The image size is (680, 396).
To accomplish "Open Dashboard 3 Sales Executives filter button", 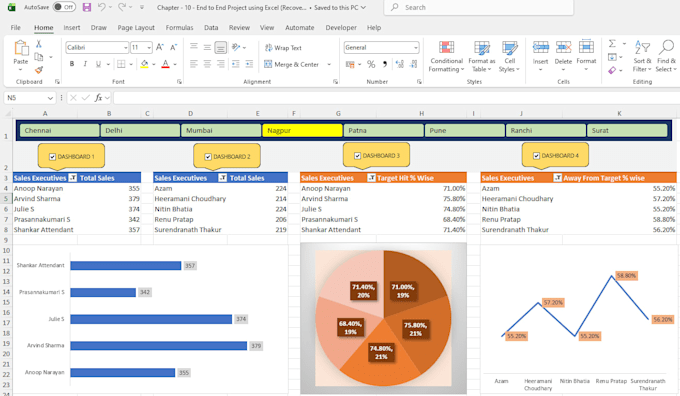I will pos(371,178).
